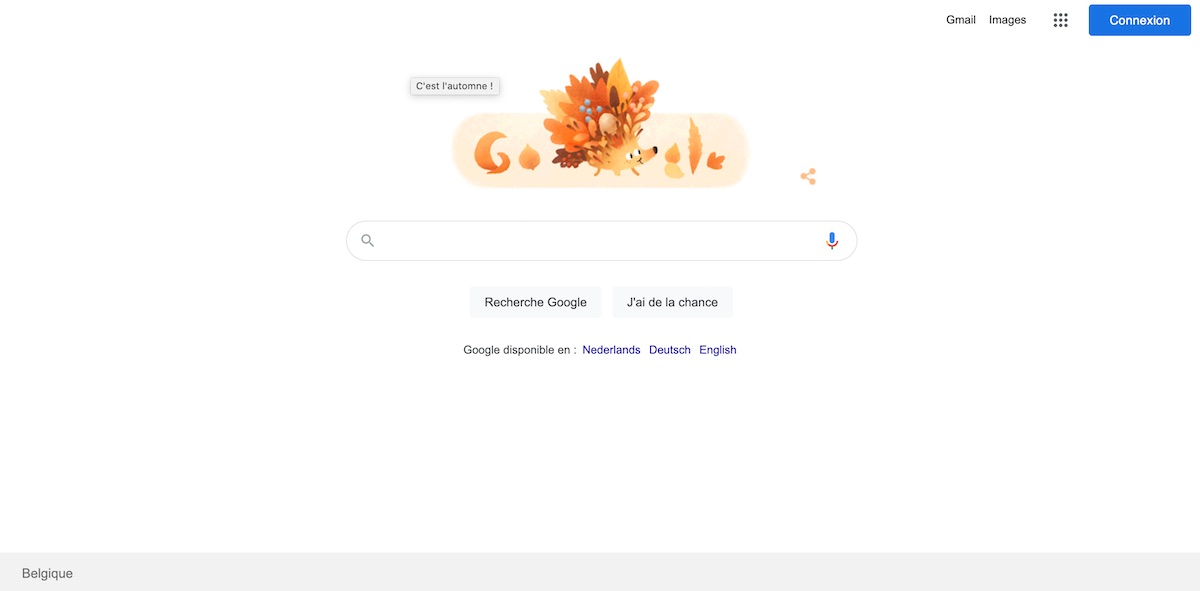Viewport: 1200px width, 591px height.
Task: Switch Google to Deutsch
Action: click(670, 350)
